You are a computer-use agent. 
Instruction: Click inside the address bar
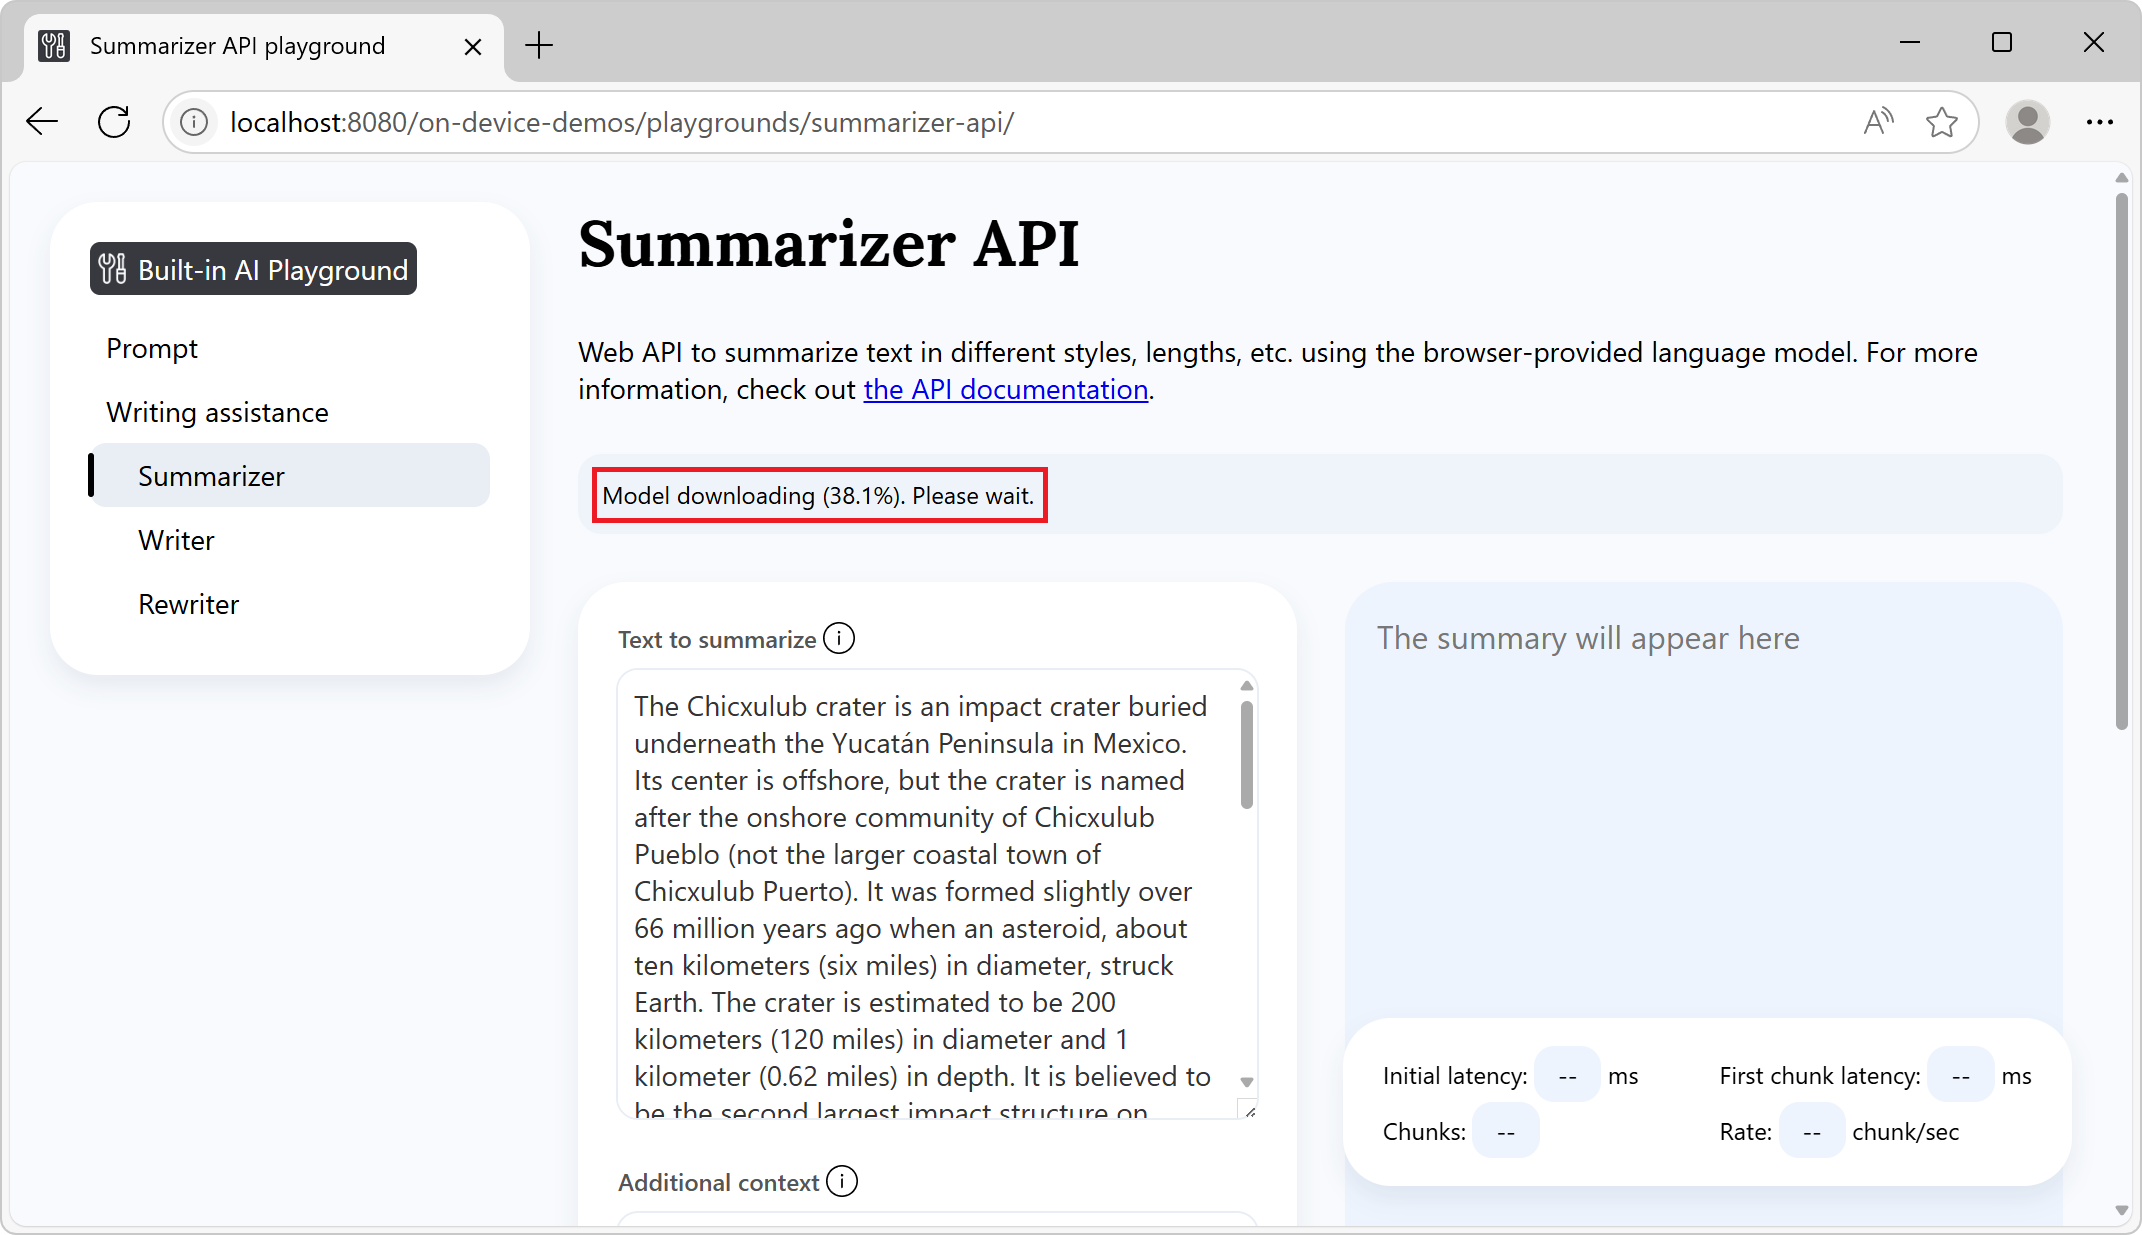700,121
